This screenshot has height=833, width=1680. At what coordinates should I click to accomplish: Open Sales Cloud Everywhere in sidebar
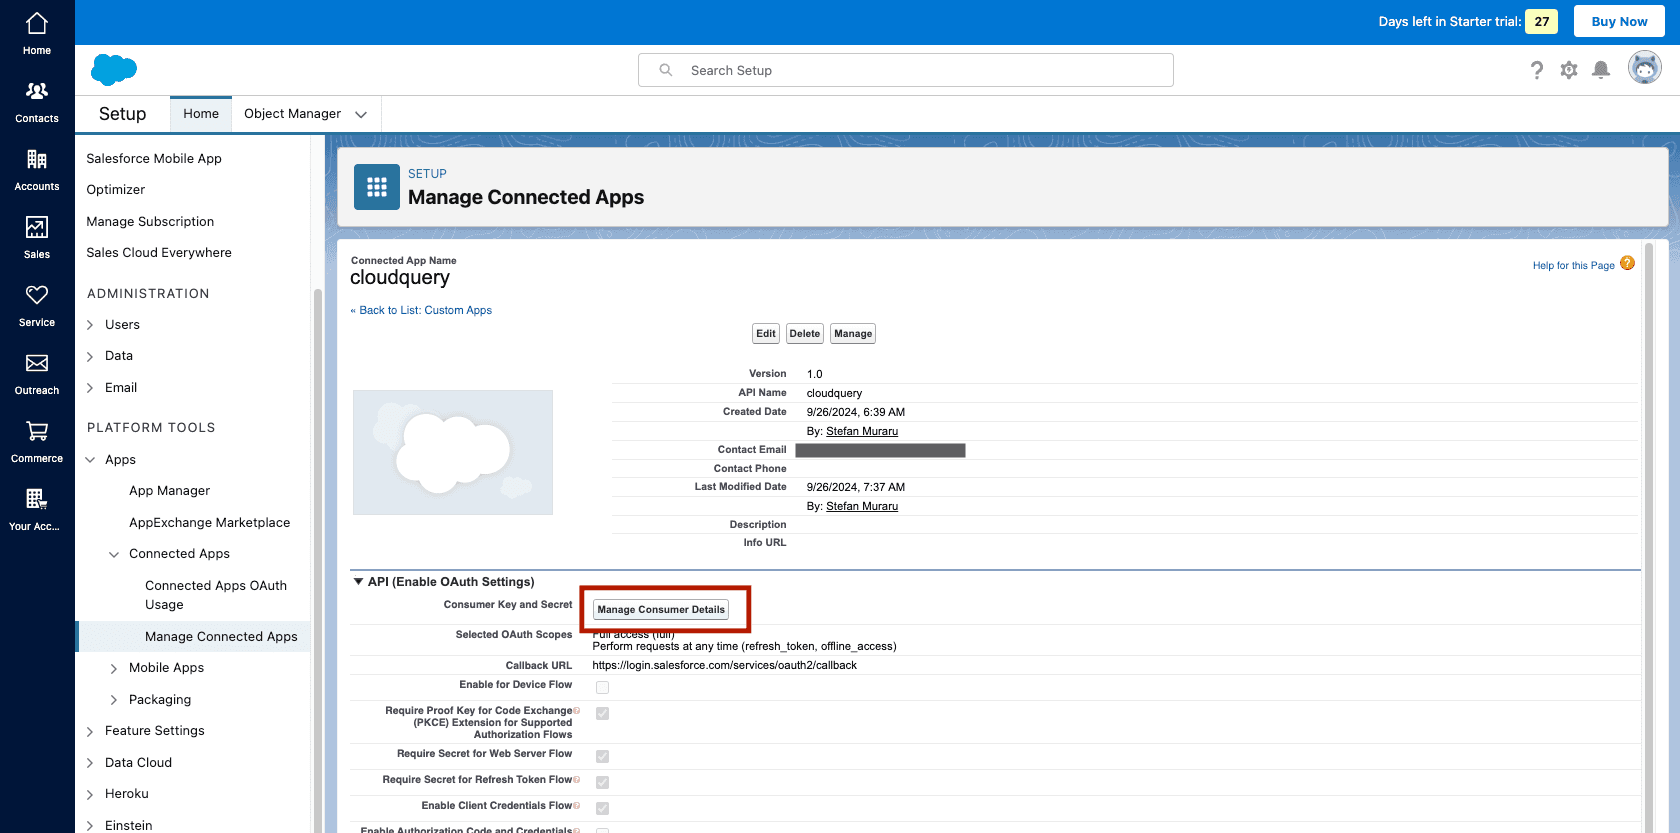tap(159, 252)
